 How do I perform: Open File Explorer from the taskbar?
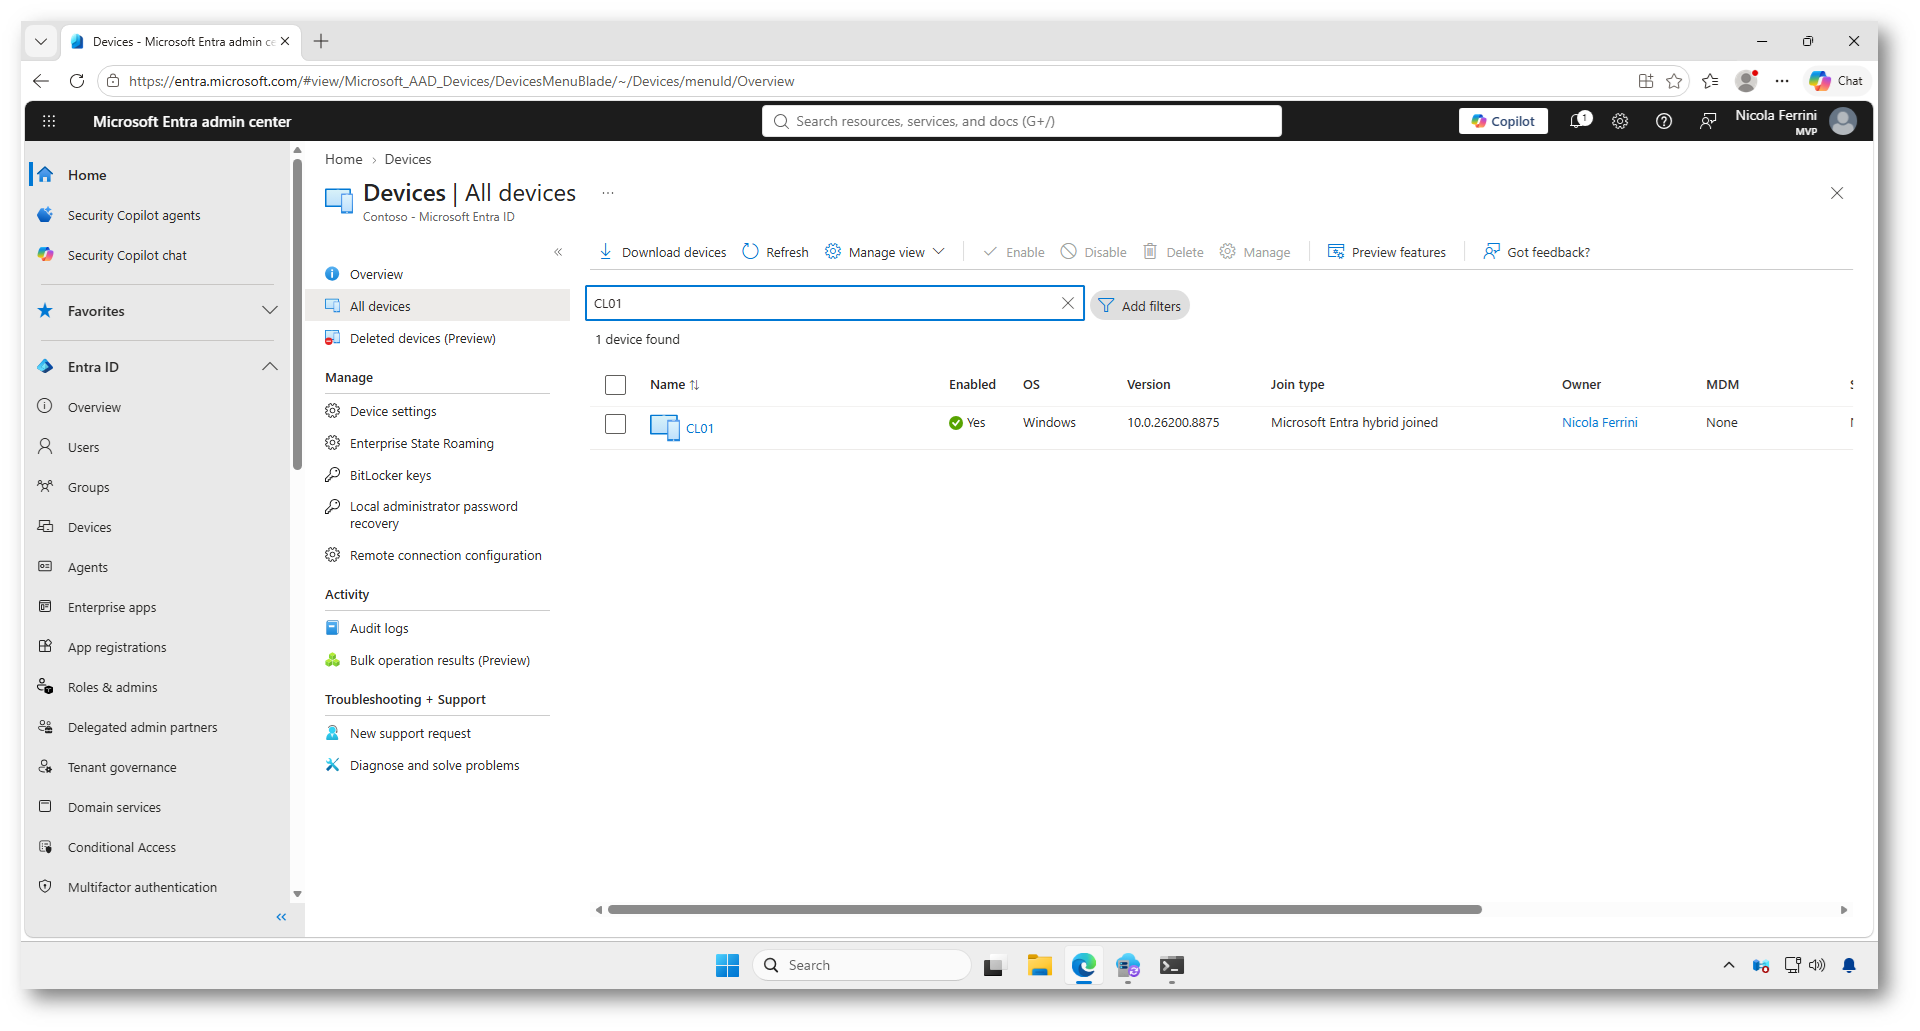[1040, 965]
